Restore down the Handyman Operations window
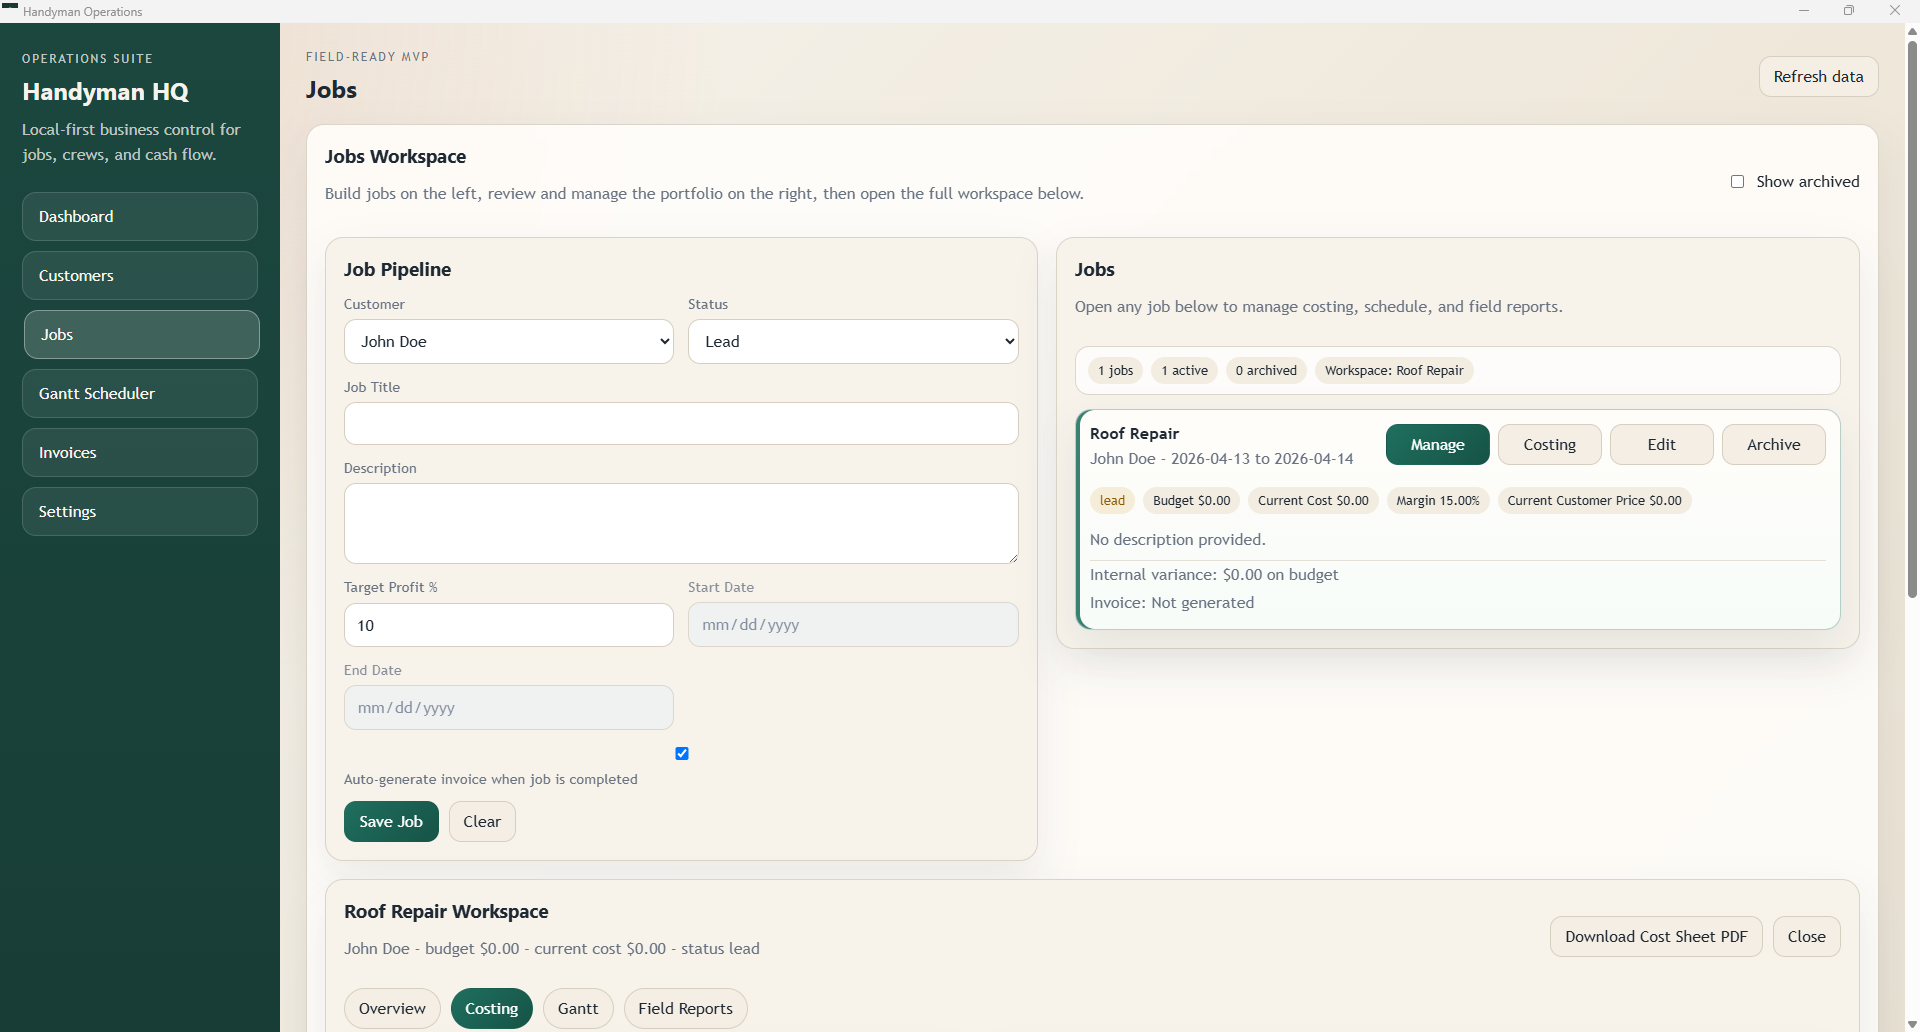 (1849, 11)
